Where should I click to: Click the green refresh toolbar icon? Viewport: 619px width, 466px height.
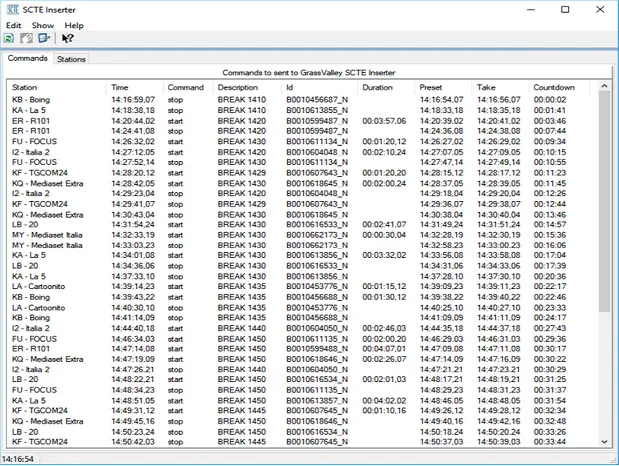point(9,38)
